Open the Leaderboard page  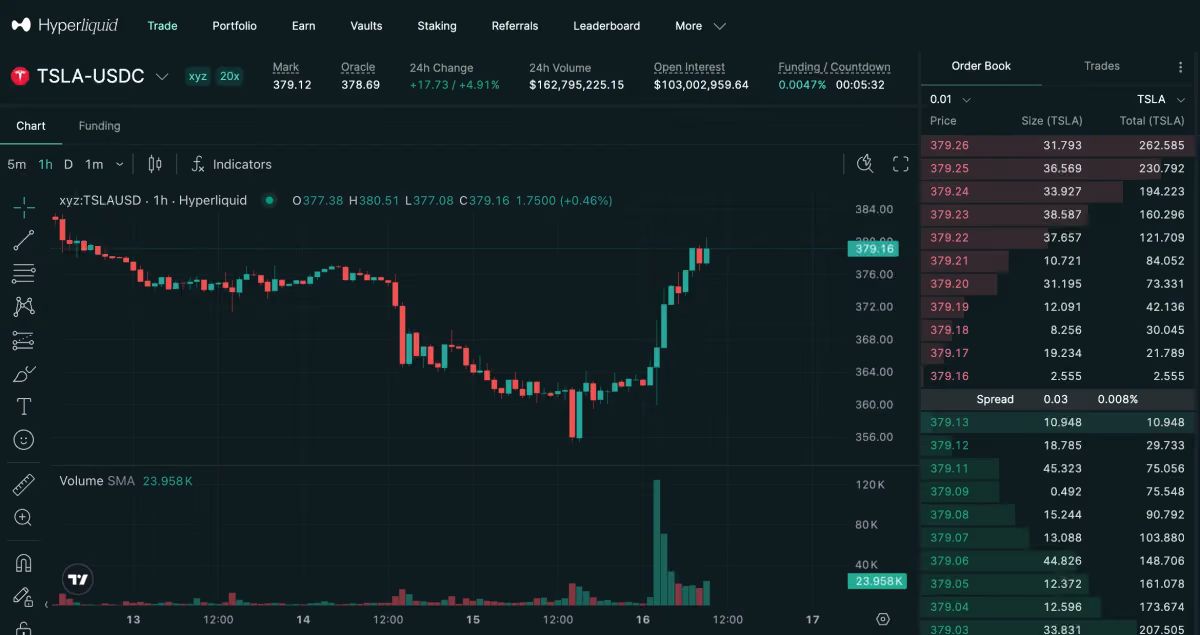(606, 26)
